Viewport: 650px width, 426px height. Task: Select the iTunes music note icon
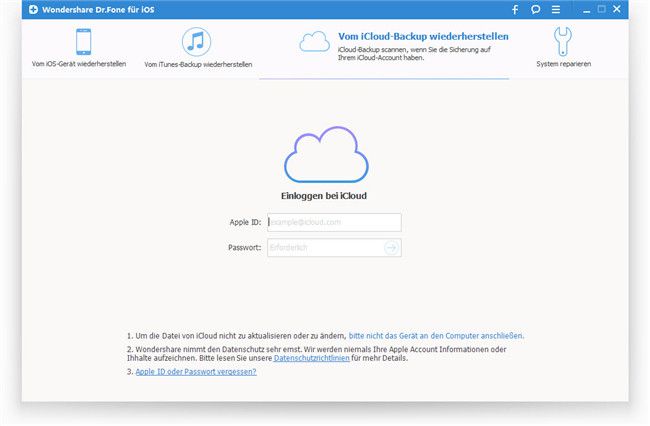point(196,42)
